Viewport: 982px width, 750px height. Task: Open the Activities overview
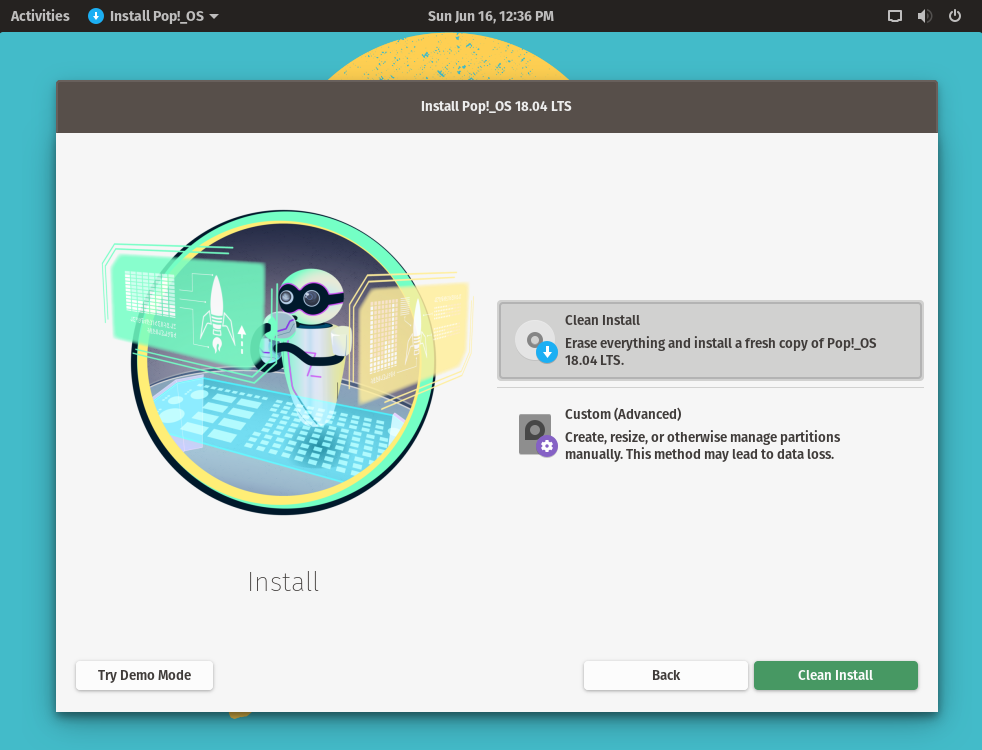(40, 16)
